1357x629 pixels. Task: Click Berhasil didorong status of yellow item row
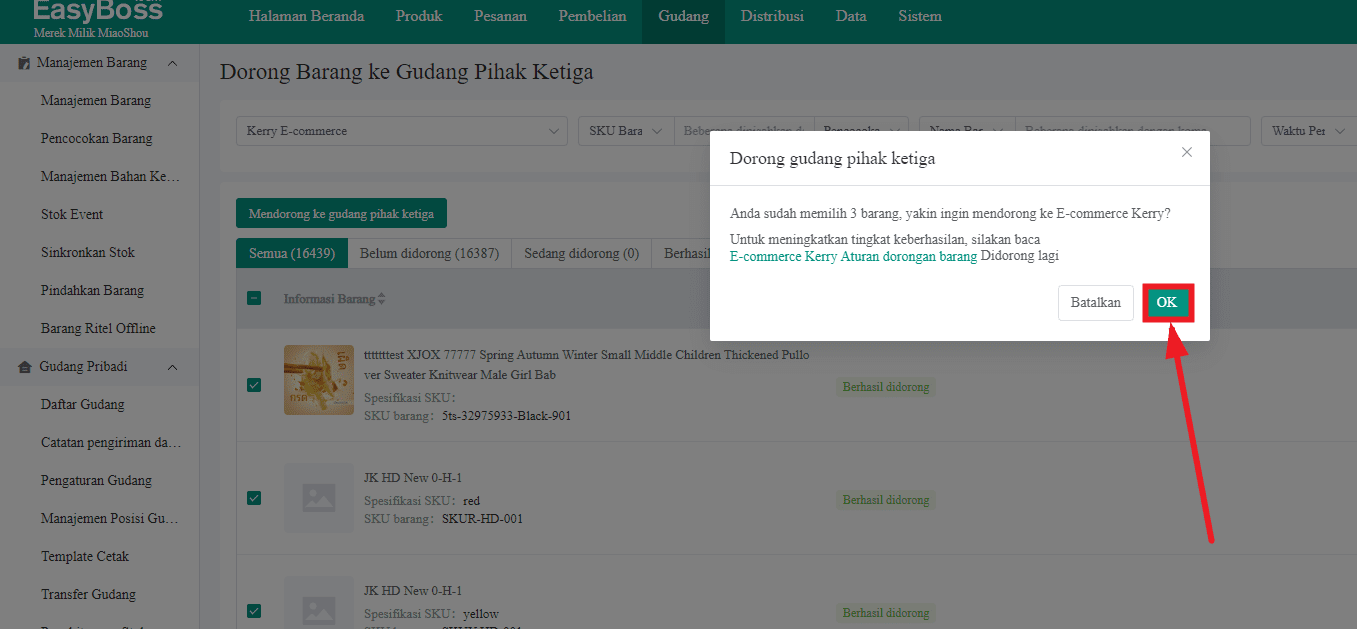[x=886, y=613]
